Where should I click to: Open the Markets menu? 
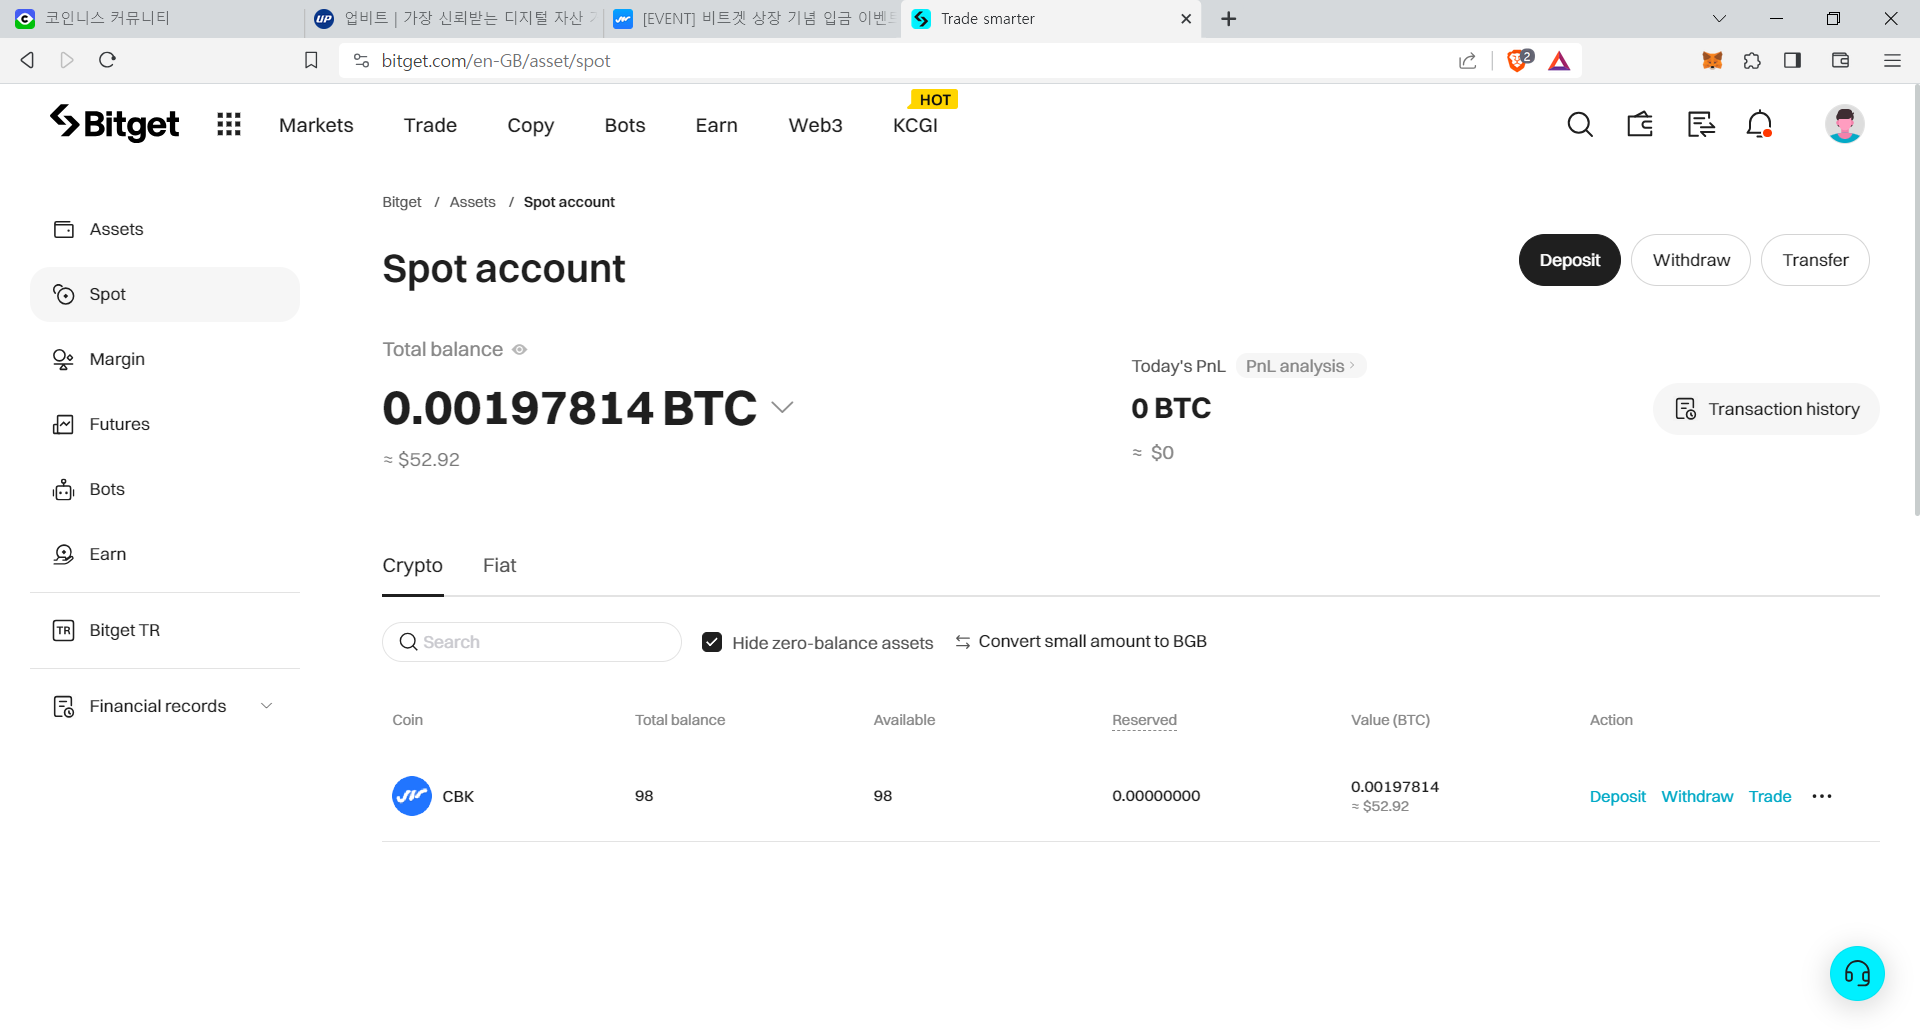316,126
